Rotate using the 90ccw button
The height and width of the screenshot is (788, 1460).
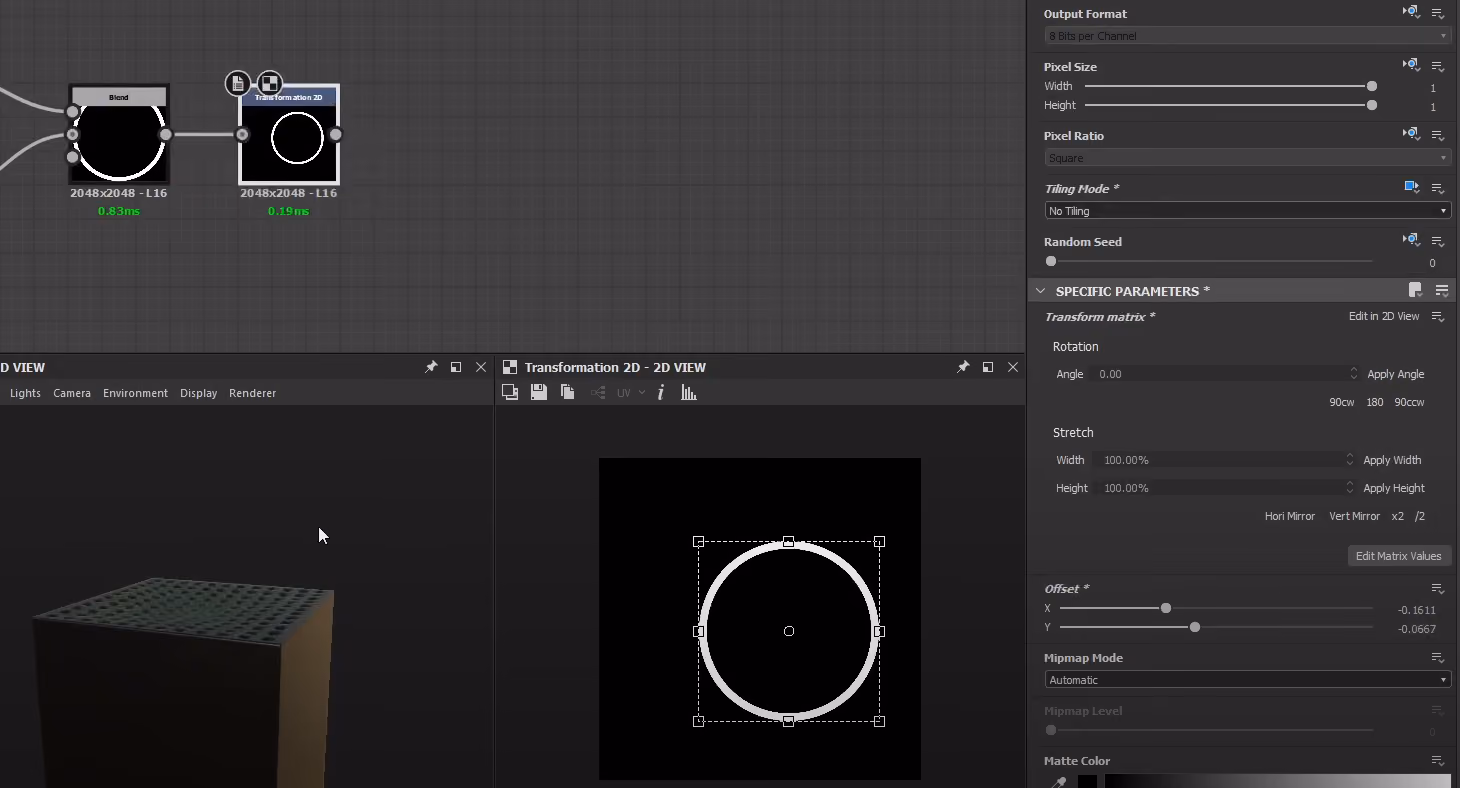pos(1409,402)
